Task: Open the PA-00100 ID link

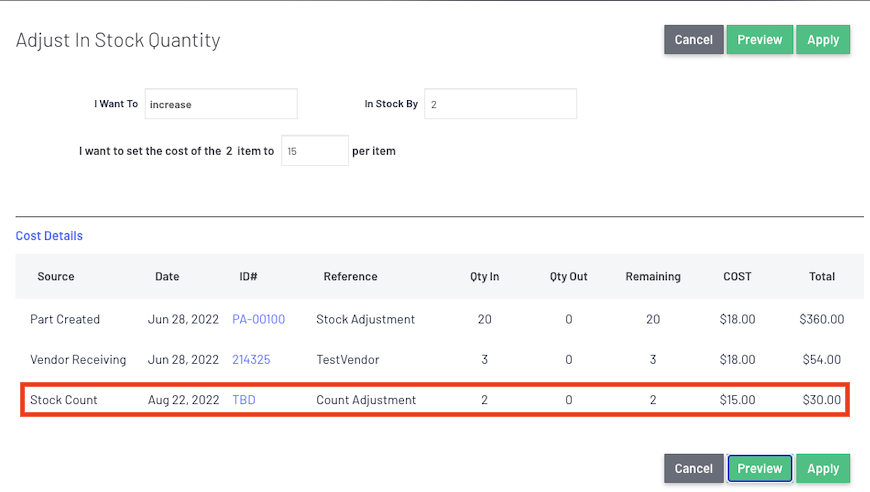Action: click(x=259, y=319)
